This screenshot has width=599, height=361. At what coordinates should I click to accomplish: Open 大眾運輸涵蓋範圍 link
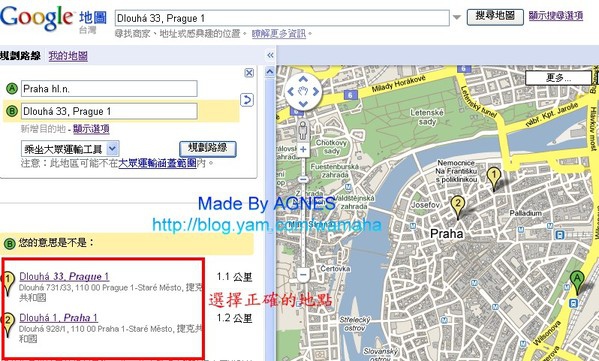(x=157, y=163)
